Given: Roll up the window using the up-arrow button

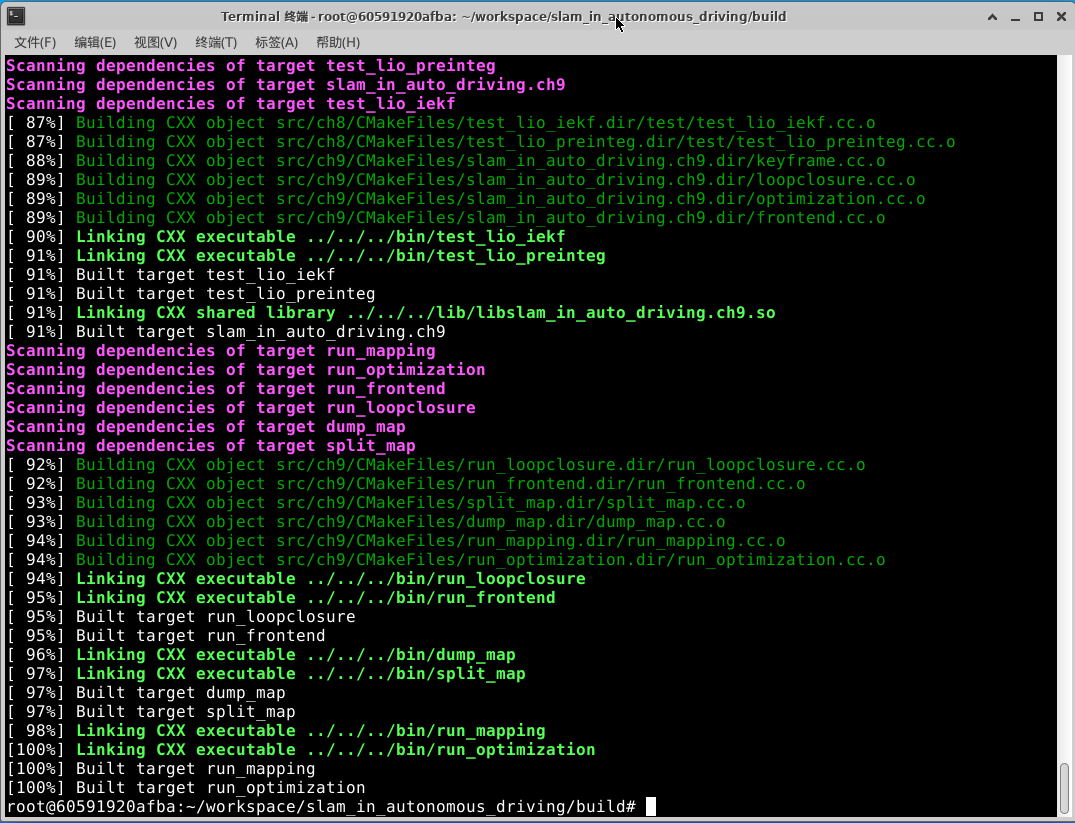Looking at the screenshot, I should 994,16.
